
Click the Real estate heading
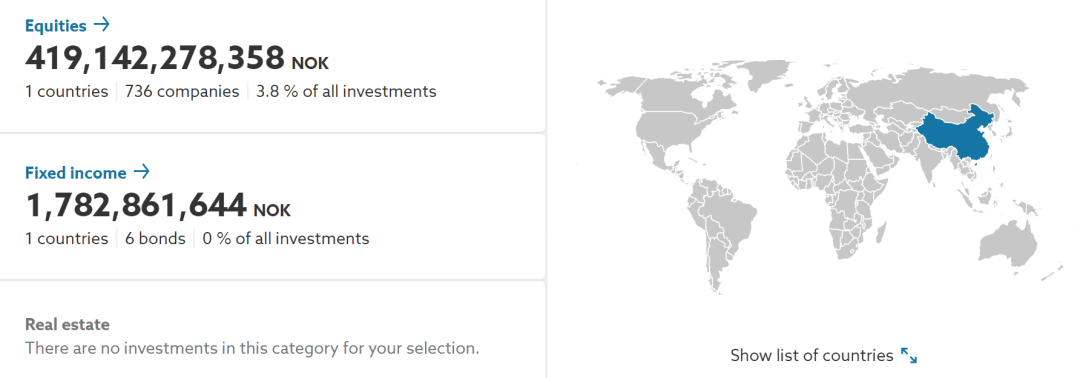click(x=68, y=324)
